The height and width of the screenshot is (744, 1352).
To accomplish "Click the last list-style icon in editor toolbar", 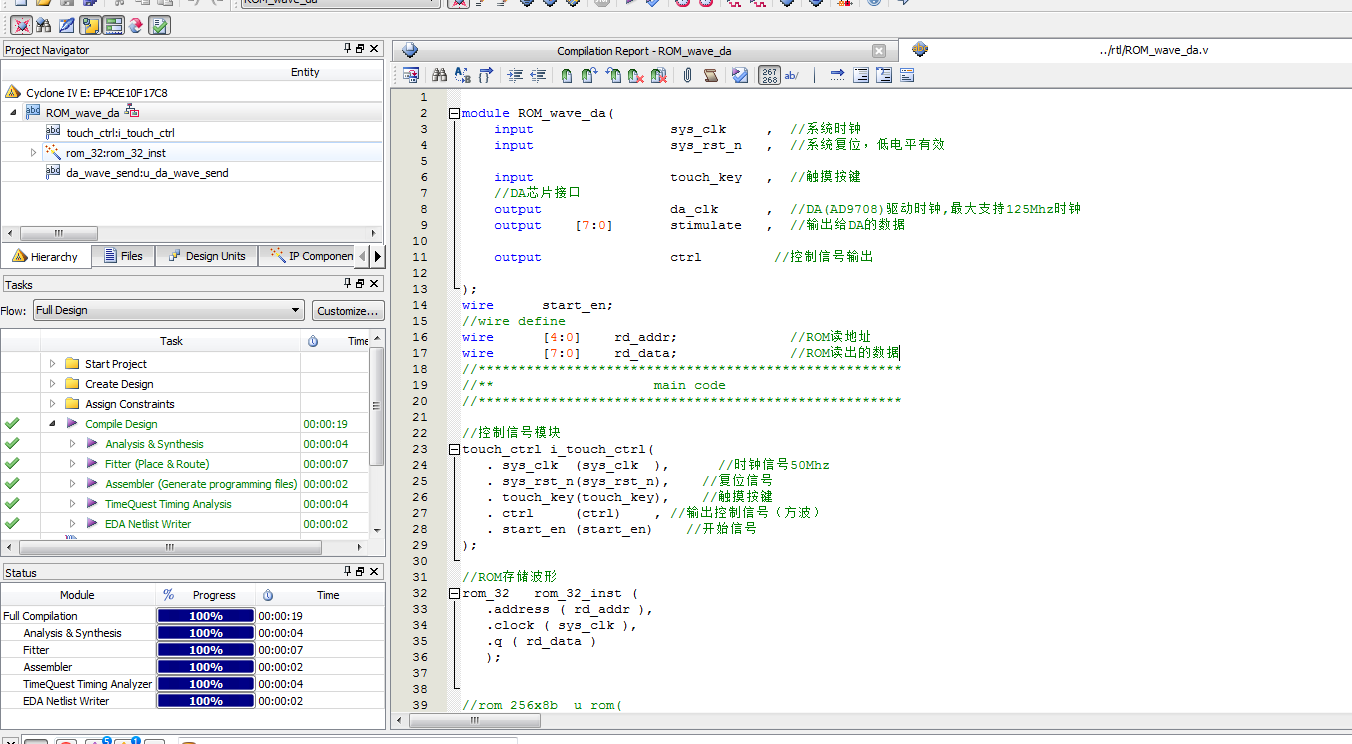I will coord(907,75).
